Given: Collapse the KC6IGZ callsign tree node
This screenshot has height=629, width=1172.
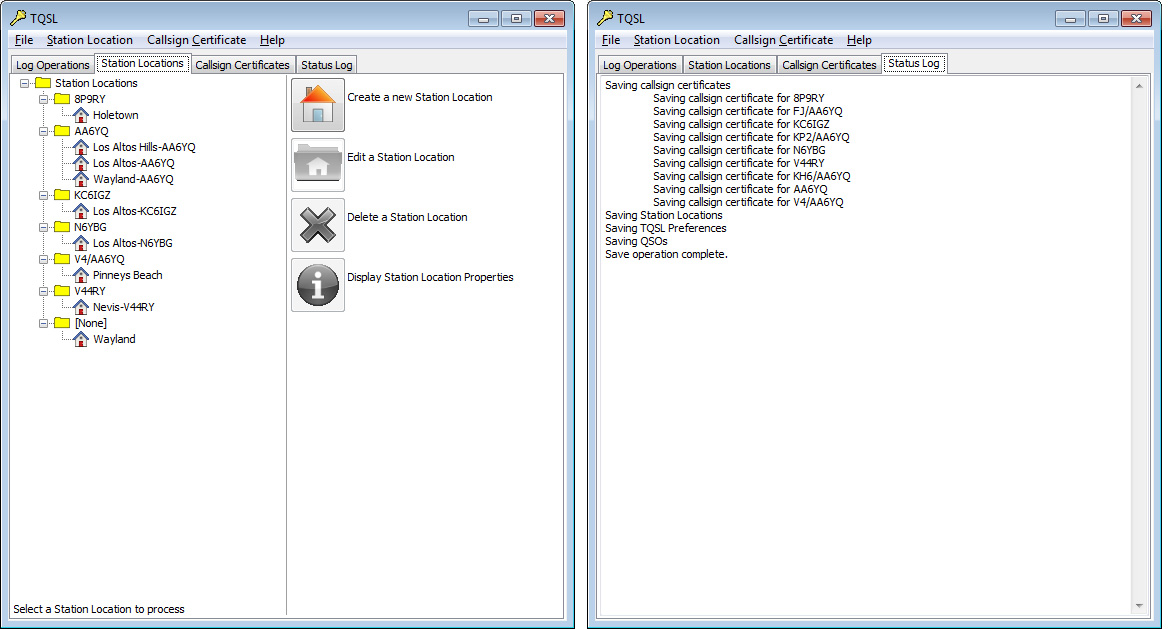Looking at the screenshot, I should [43, 195].
